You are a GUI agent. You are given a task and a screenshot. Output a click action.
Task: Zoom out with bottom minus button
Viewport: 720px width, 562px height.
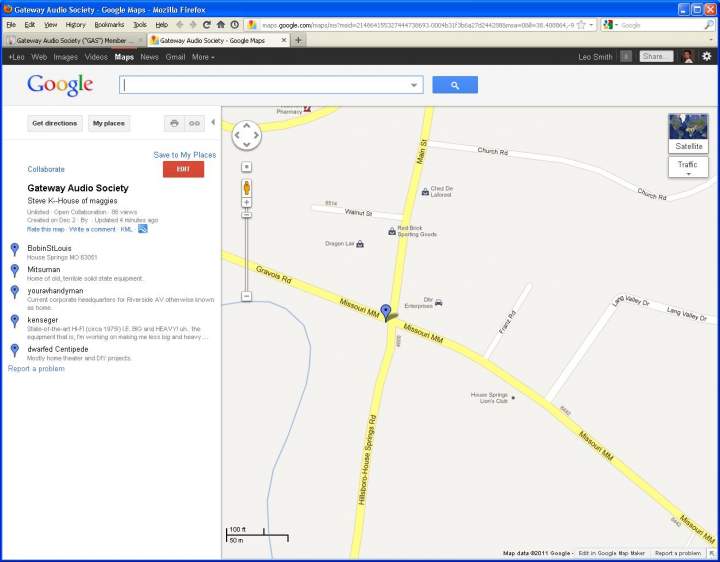[x=247, y=297]
